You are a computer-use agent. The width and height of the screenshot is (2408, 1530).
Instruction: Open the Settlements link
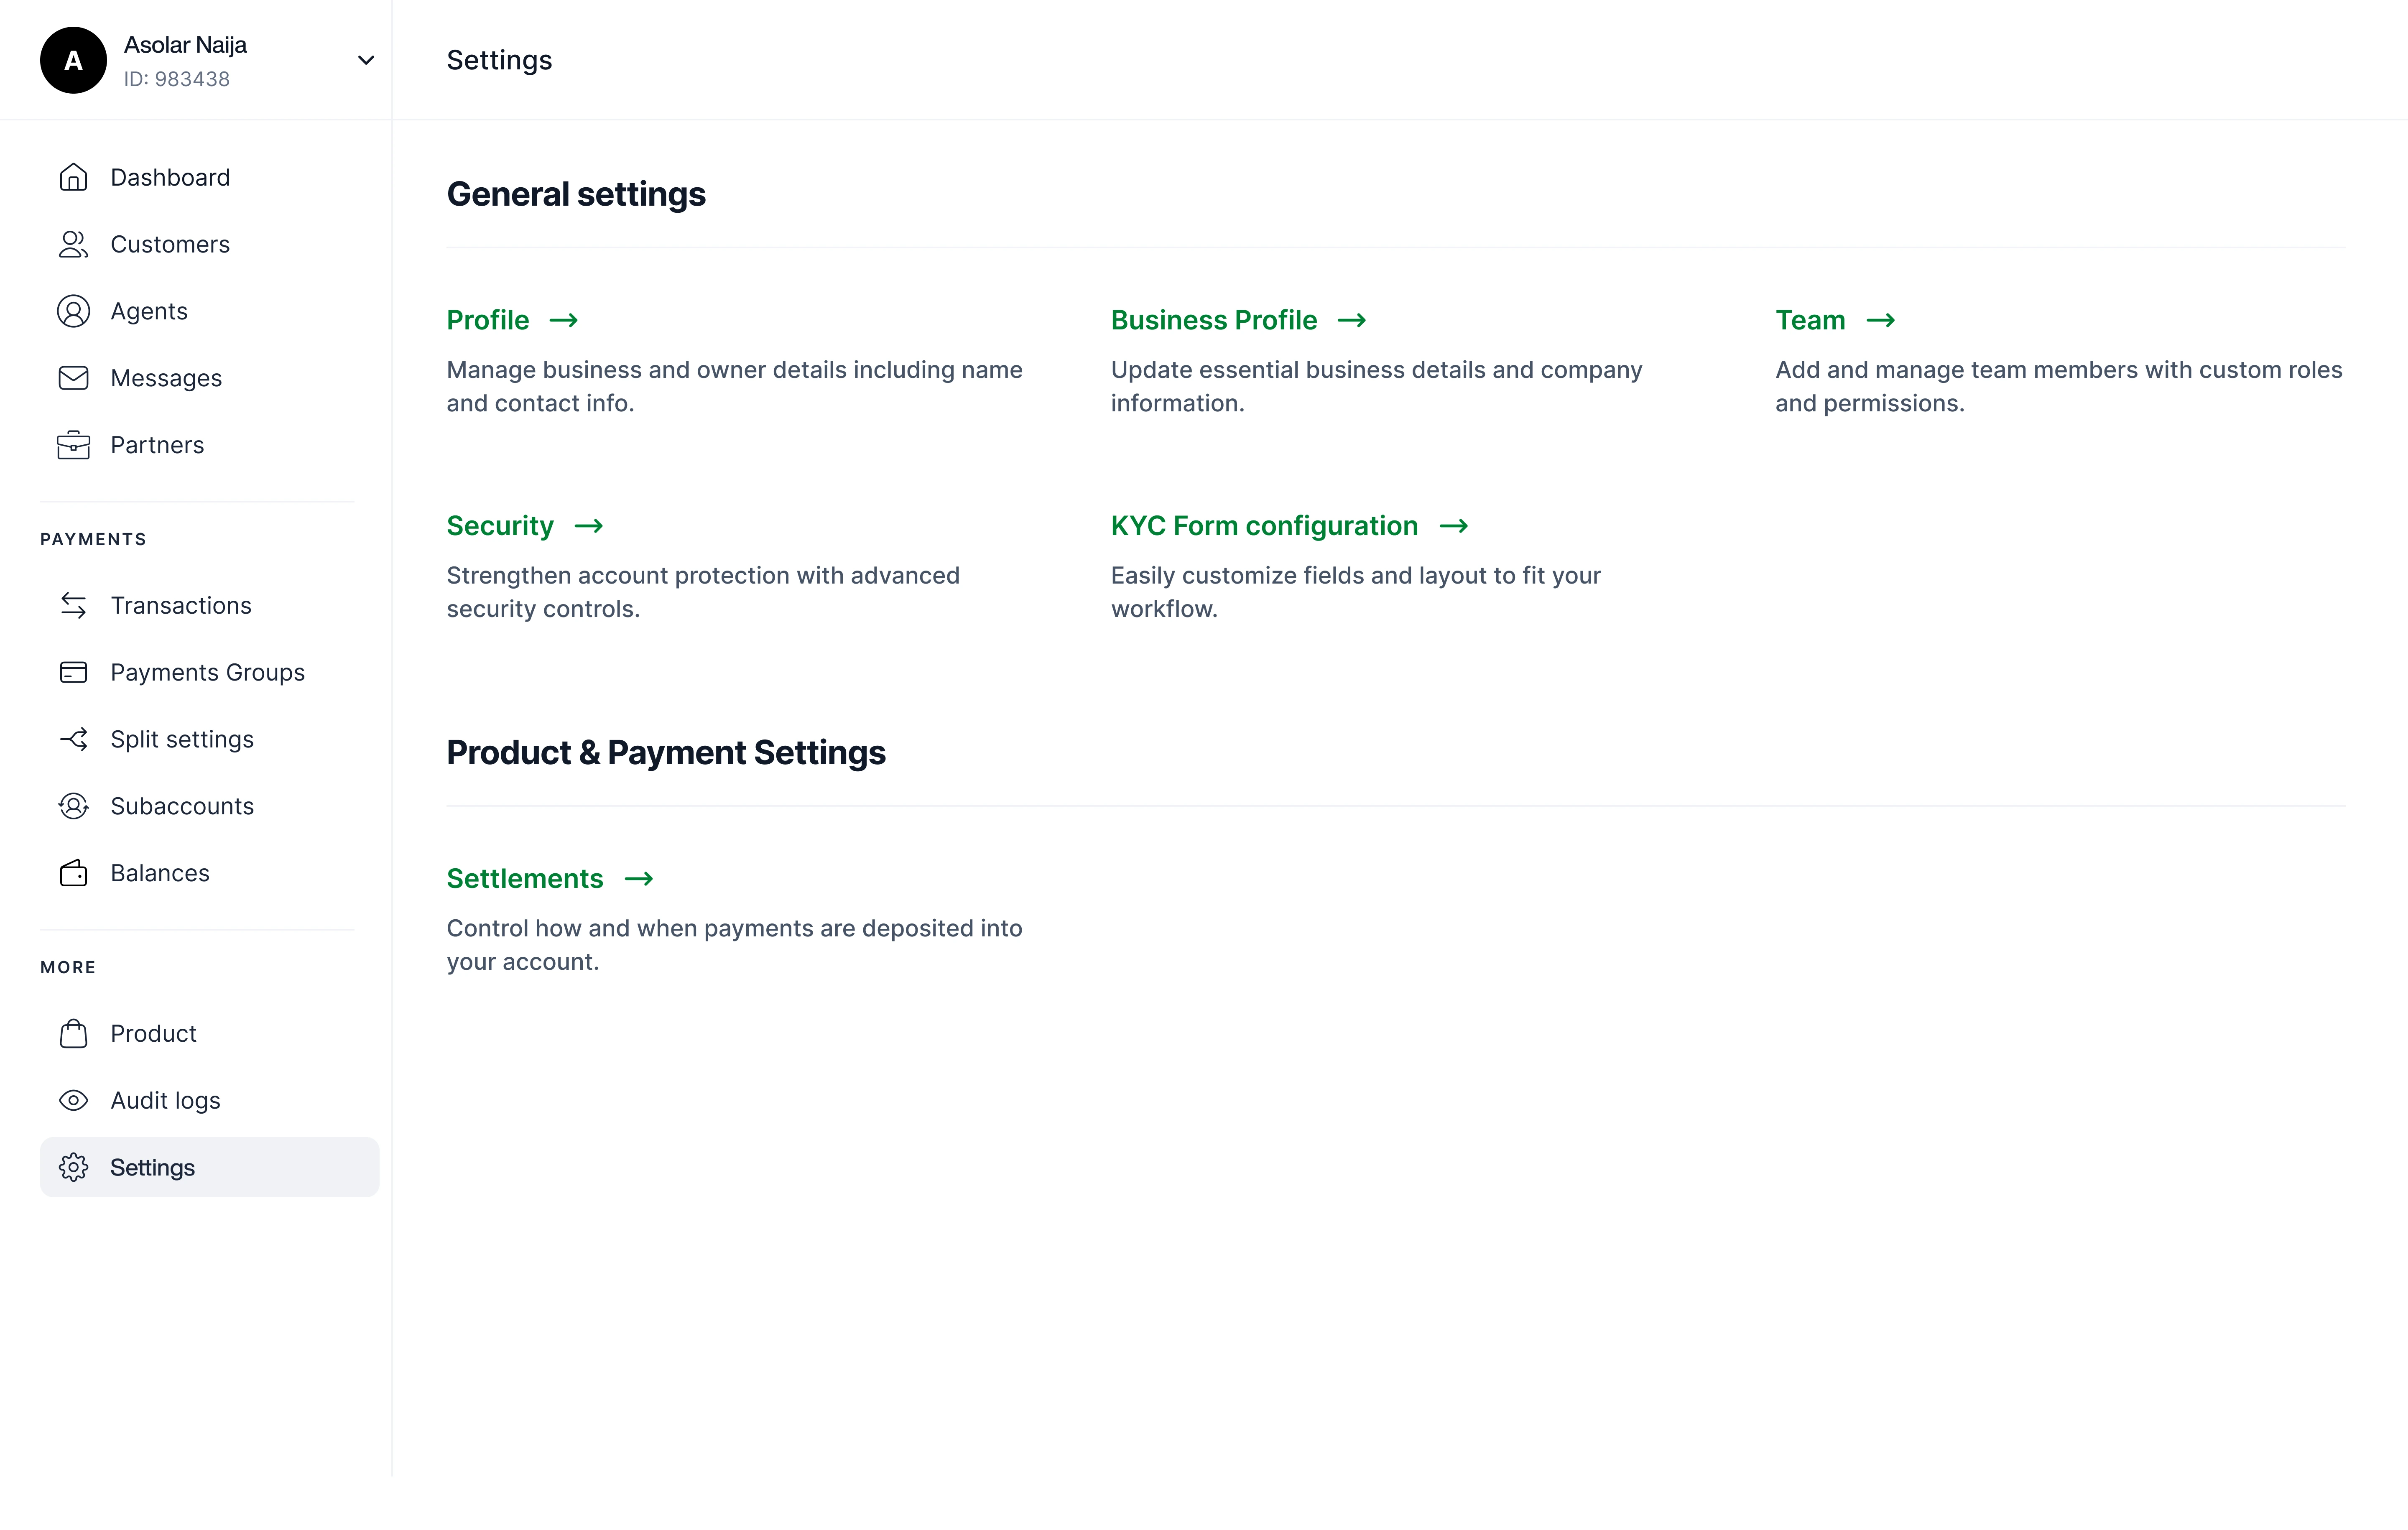[525, 878]
